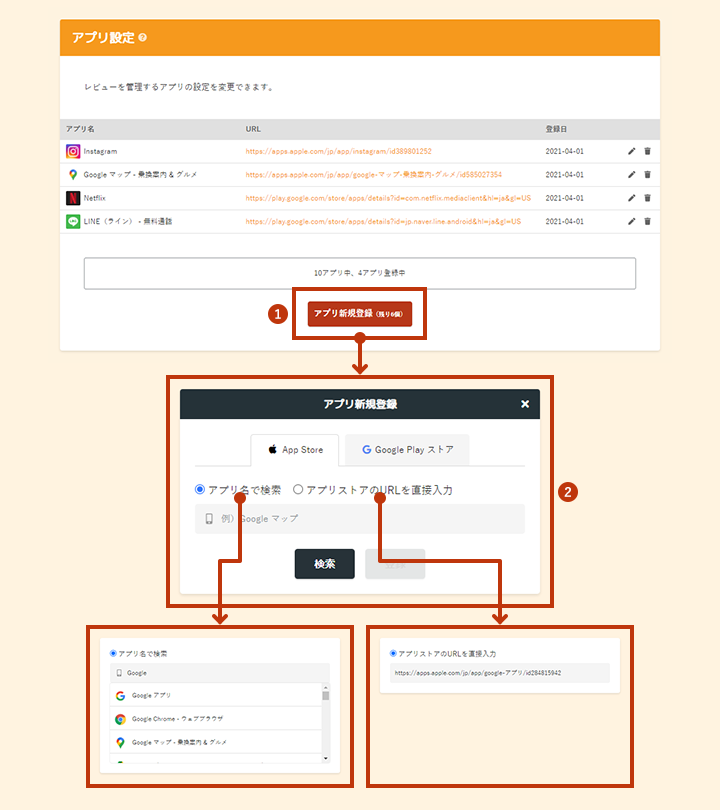The width and height of the screenshot is (720, 810).
Task: Click the edit pencil for Instagram
Action: 631,151
